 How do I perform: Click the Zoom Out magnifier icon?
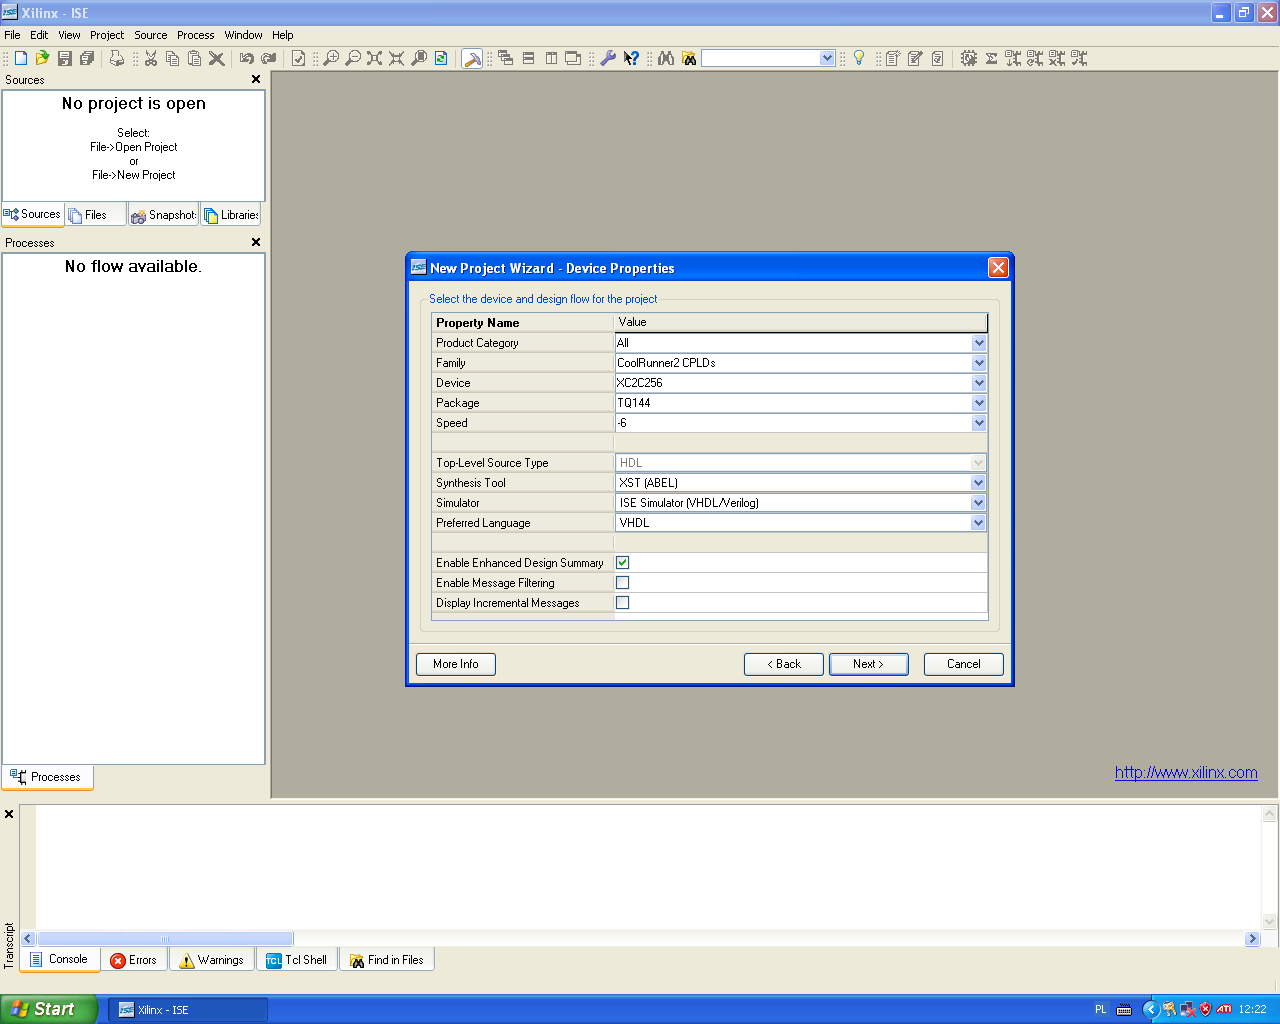(353, 58)
